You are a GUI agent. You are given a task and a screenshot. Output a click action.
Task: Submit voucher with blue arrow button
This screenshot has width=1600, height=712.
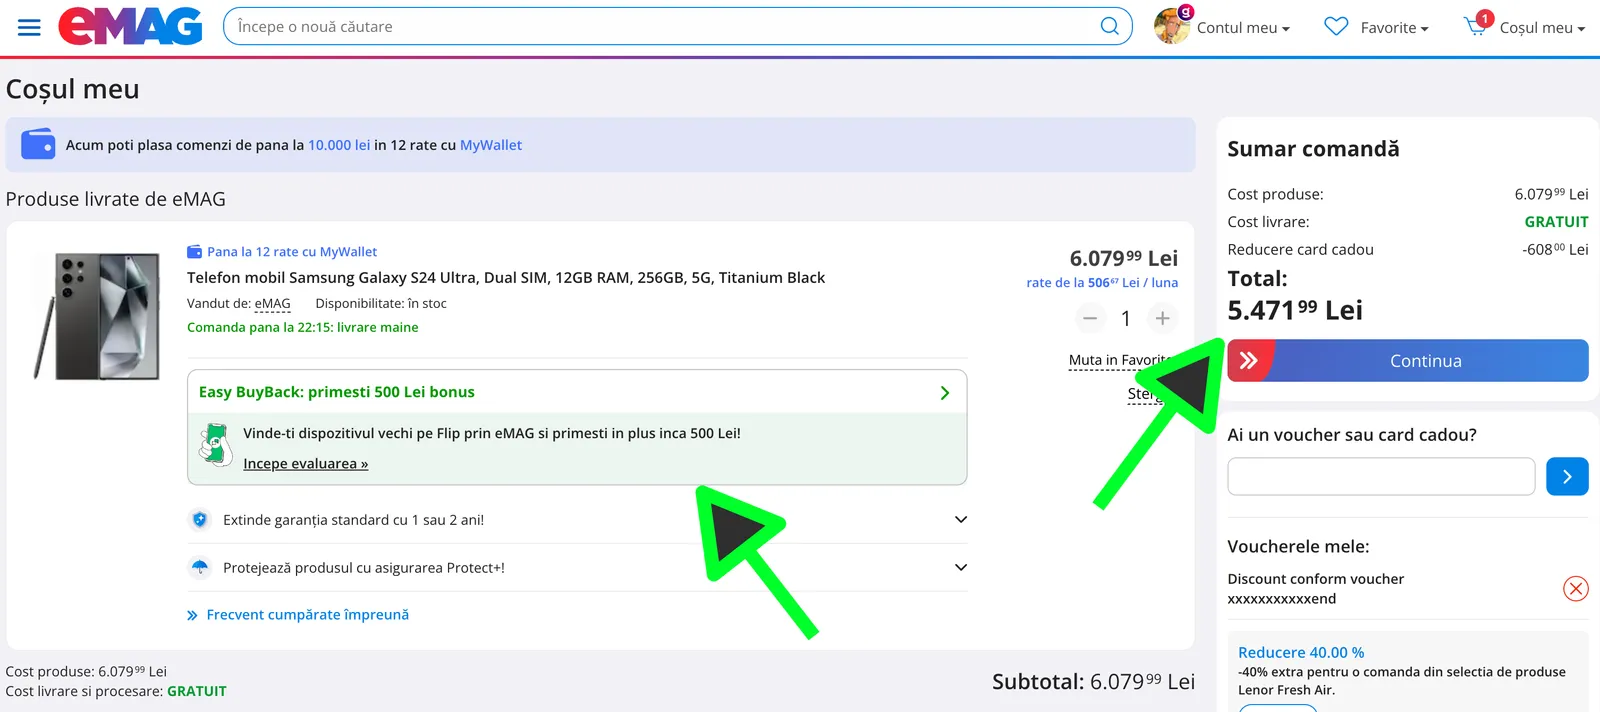[1567, 477]
